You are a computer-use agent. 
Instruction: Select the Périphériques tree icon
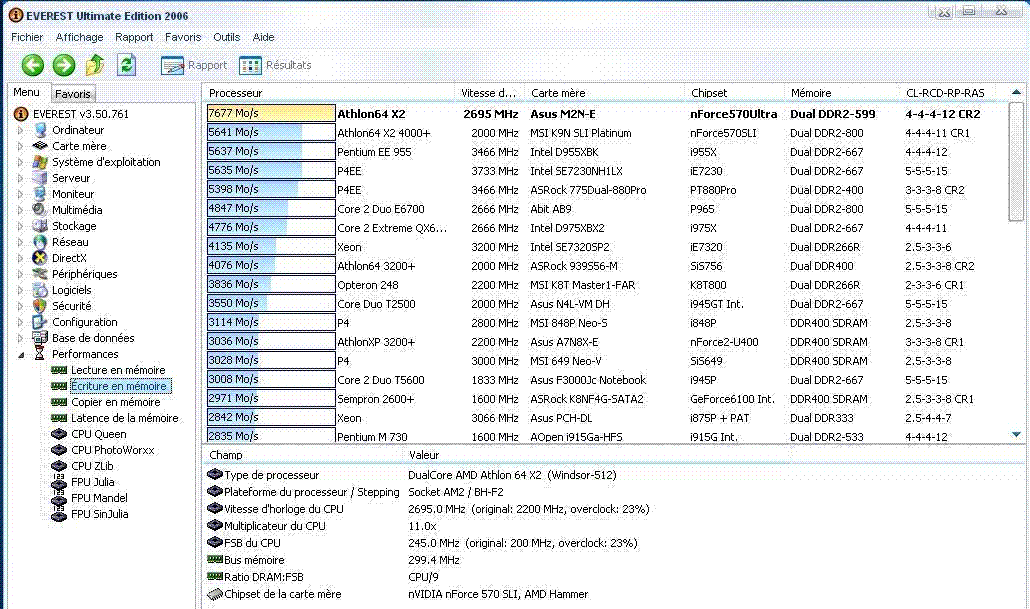tap(40, 274)
